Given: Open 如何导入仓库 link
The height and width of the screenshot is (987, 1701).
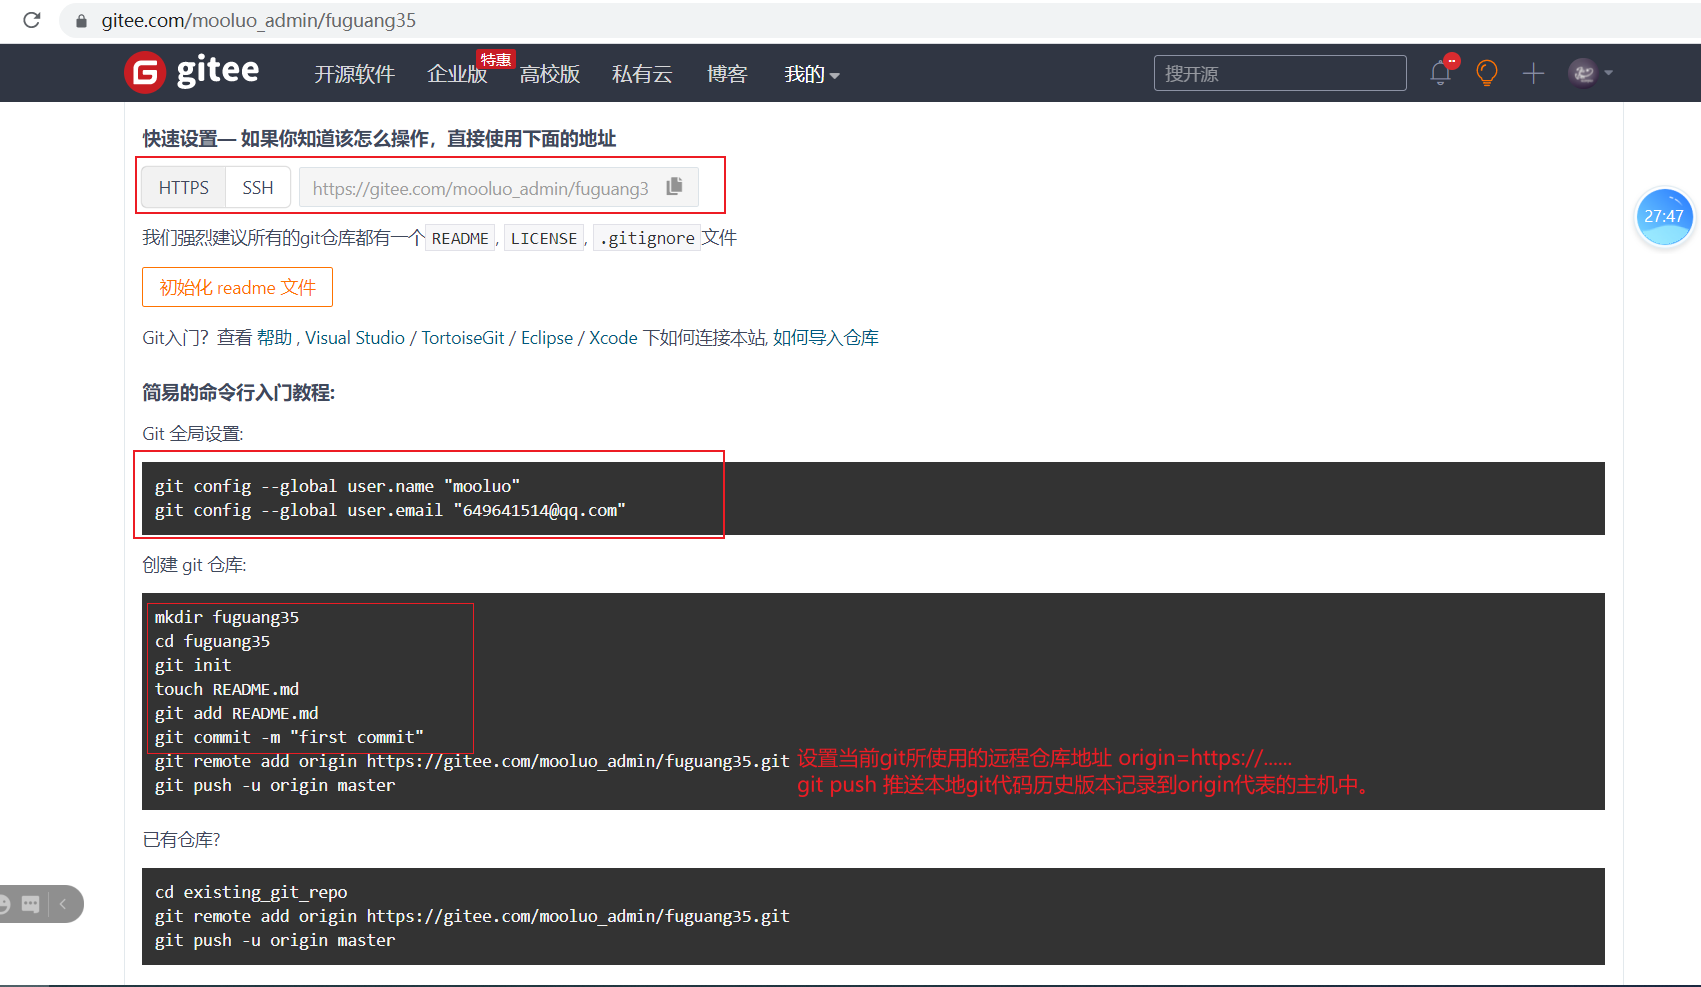Looking at the screenshot, I should (826, 338).
